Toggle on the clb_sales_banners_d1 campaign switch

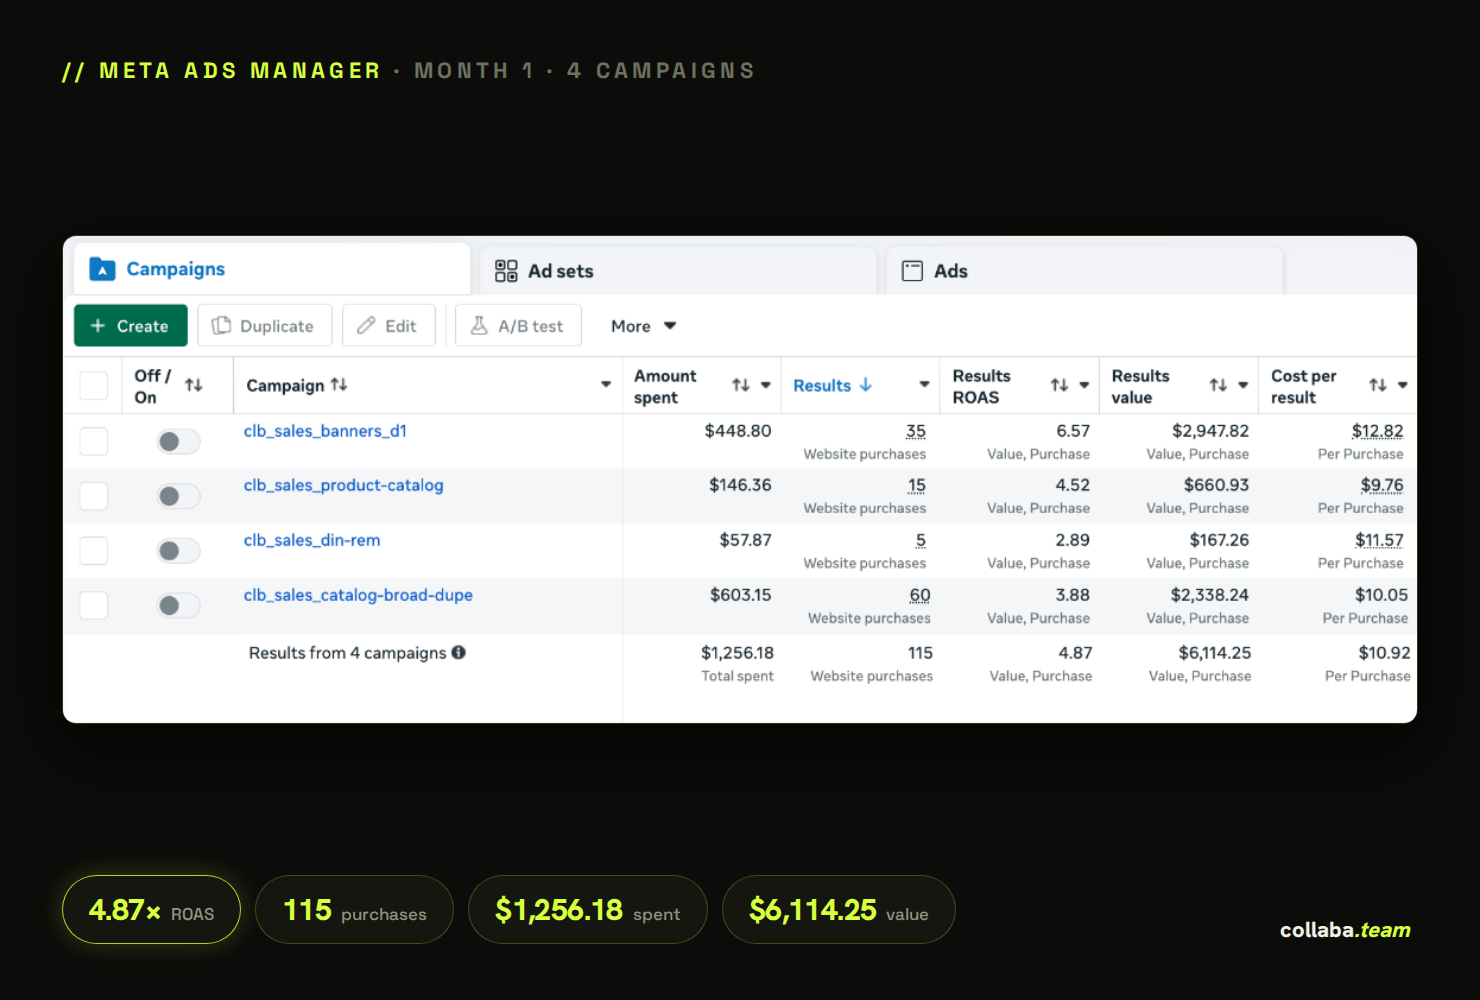(x=179, y=441)
